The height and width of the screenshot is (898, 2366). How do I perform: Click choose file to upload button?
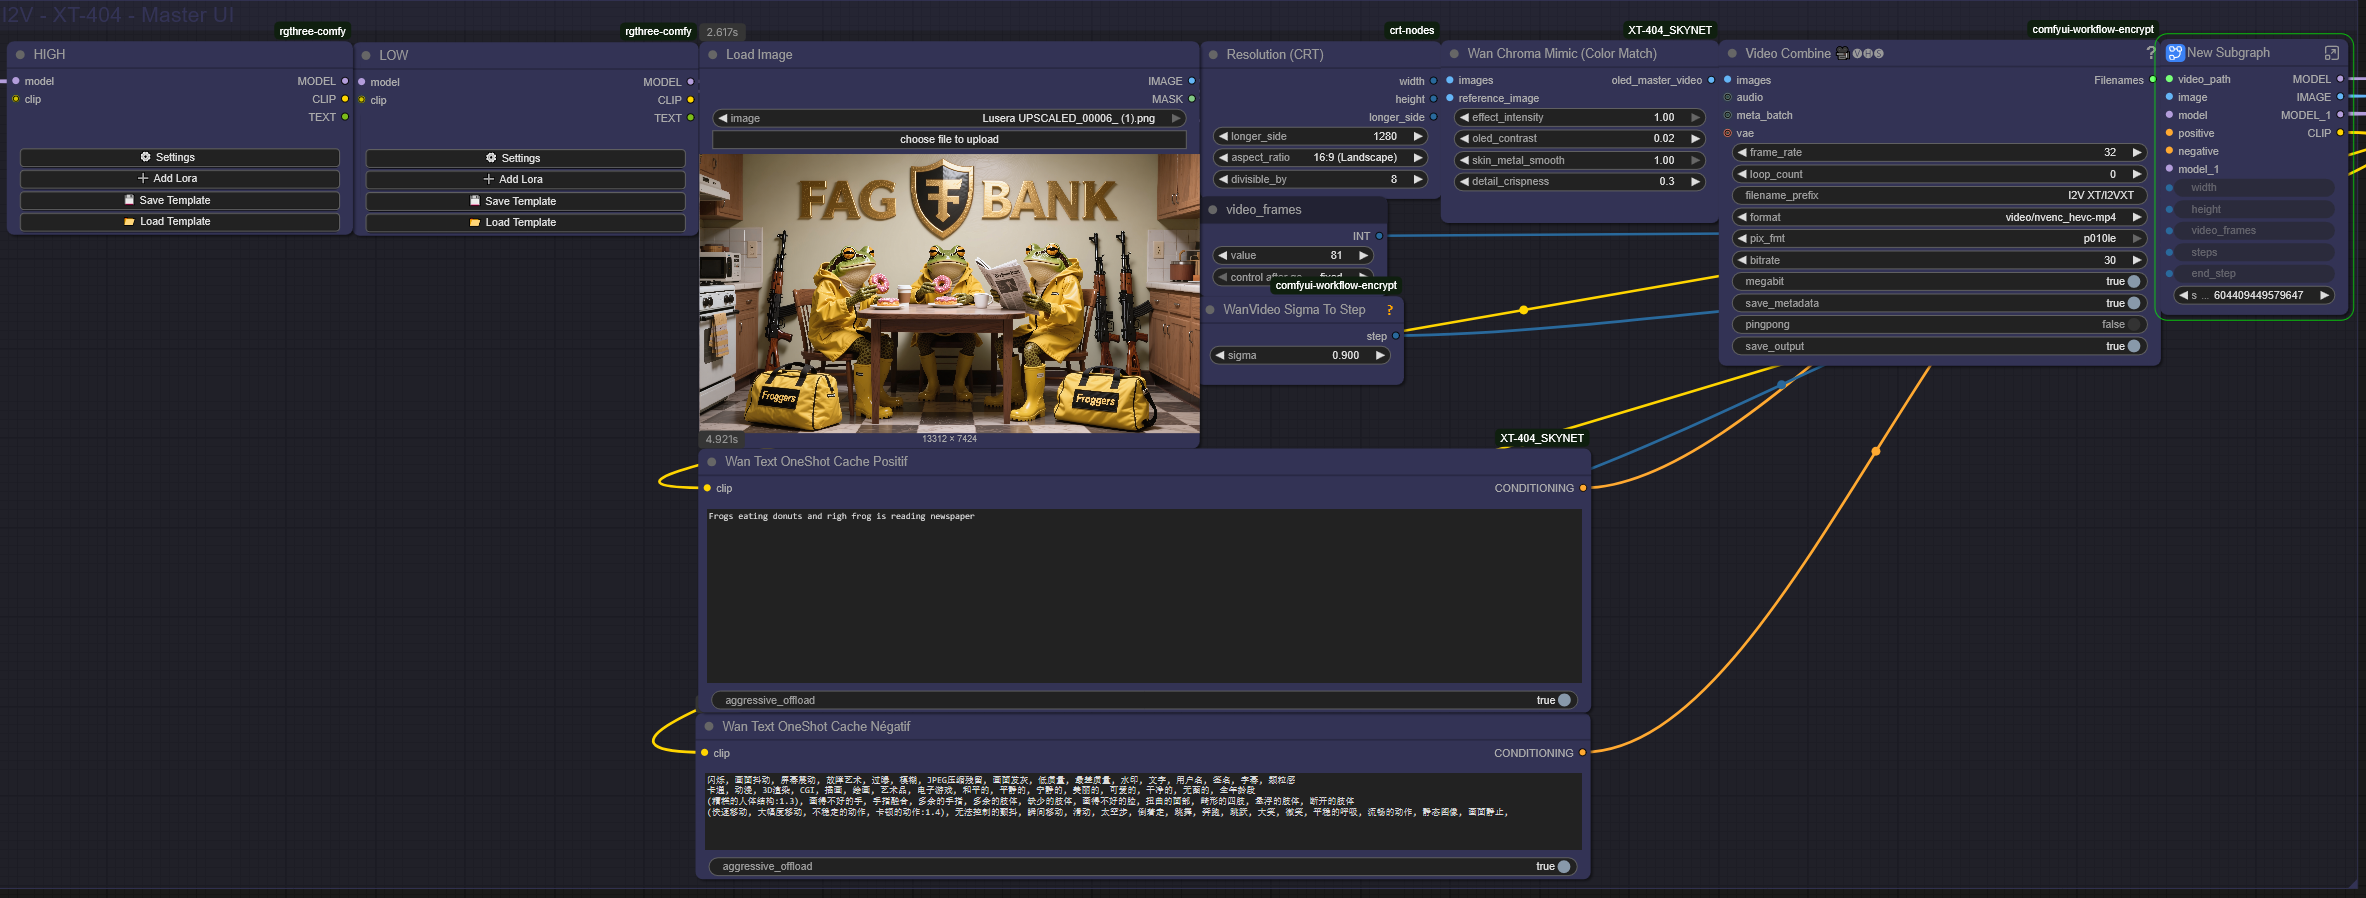pyautogui.click(x=948, y=140)
